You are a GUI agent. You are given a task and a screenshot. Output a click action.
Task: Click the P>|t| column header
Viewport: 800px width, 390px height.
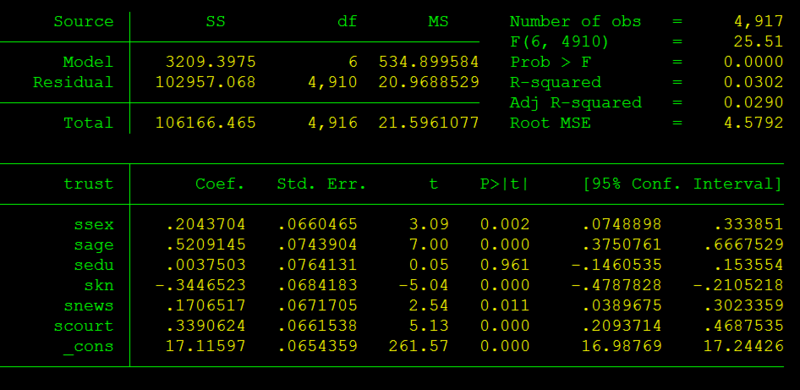point(504,184)
